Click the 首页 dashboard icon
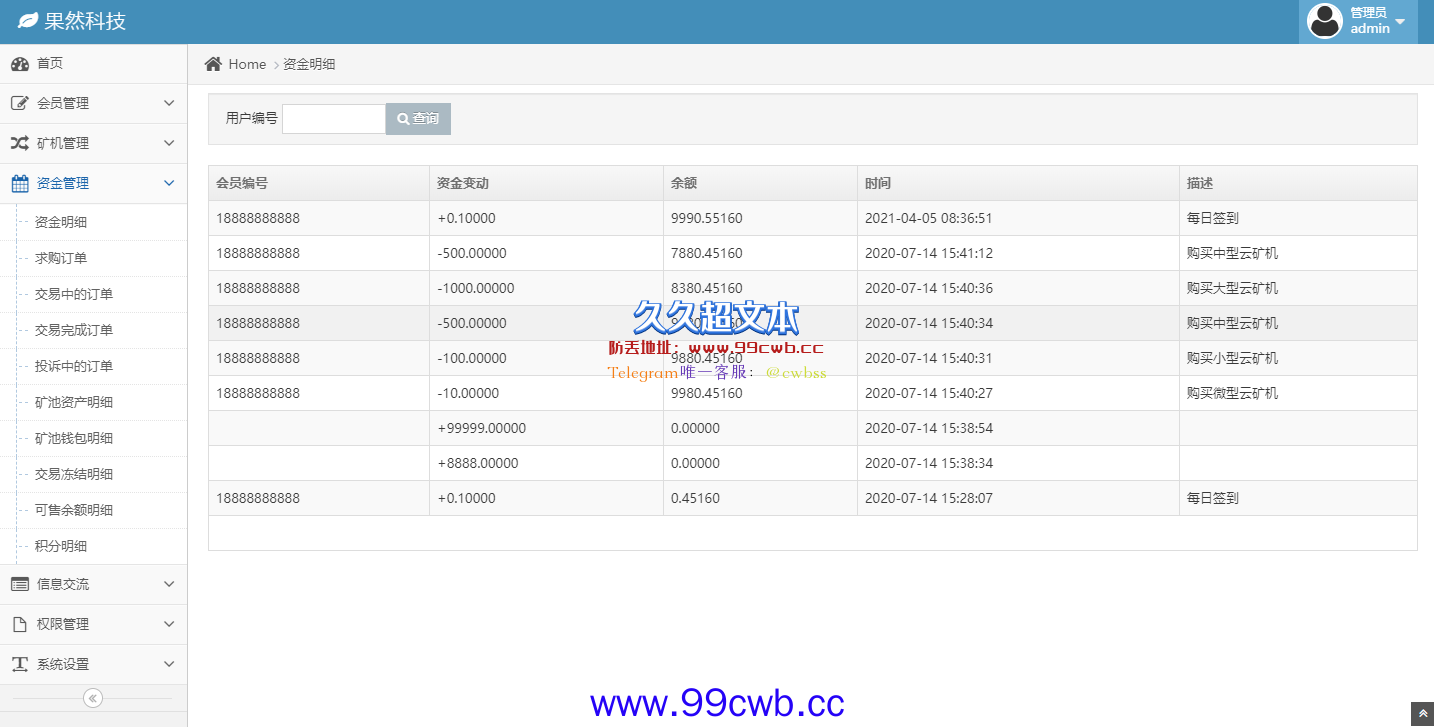Viewport: 1434px width, 727px height. click(x=20, y=64)
